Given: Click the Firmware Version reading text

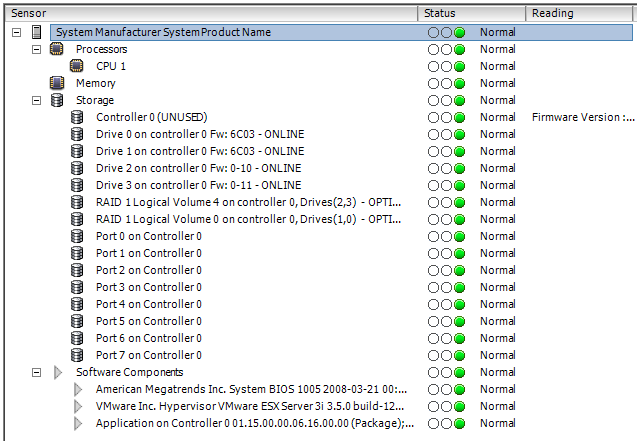Looking at the screenshot, I should (583, 117).
